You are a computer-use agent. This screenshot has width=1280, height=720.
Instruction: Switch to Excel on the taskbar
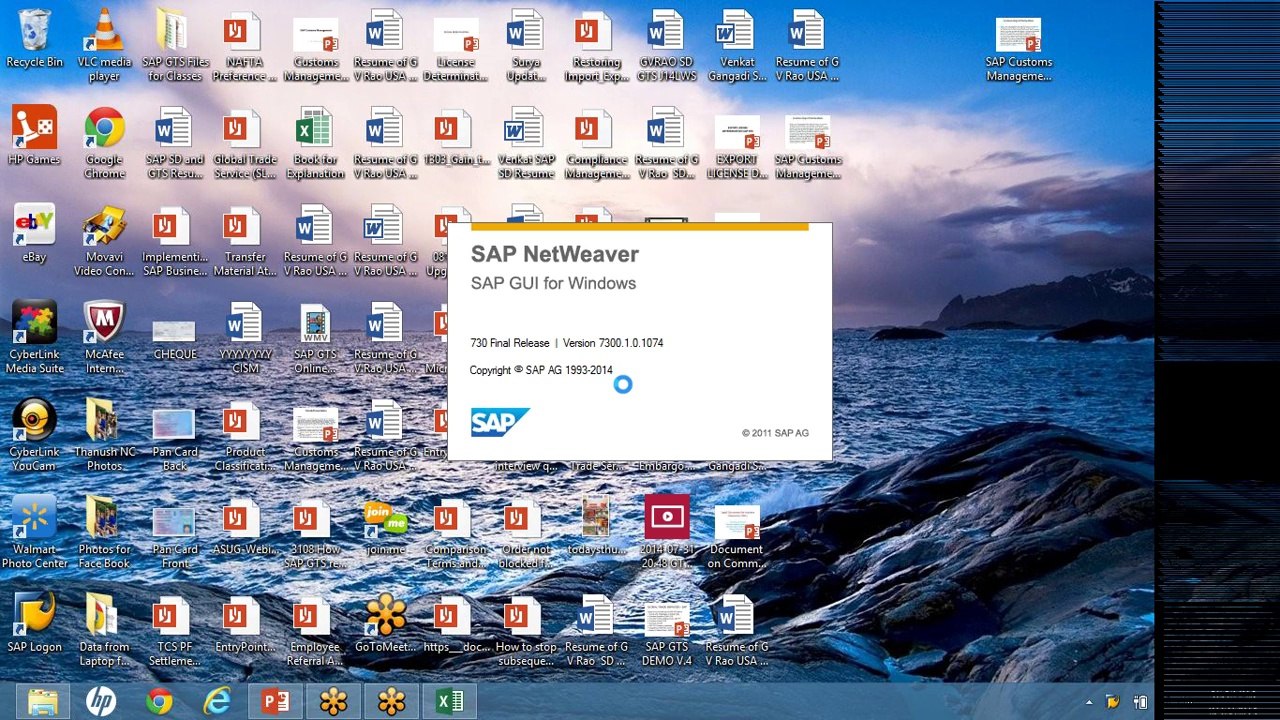(449, 702)
